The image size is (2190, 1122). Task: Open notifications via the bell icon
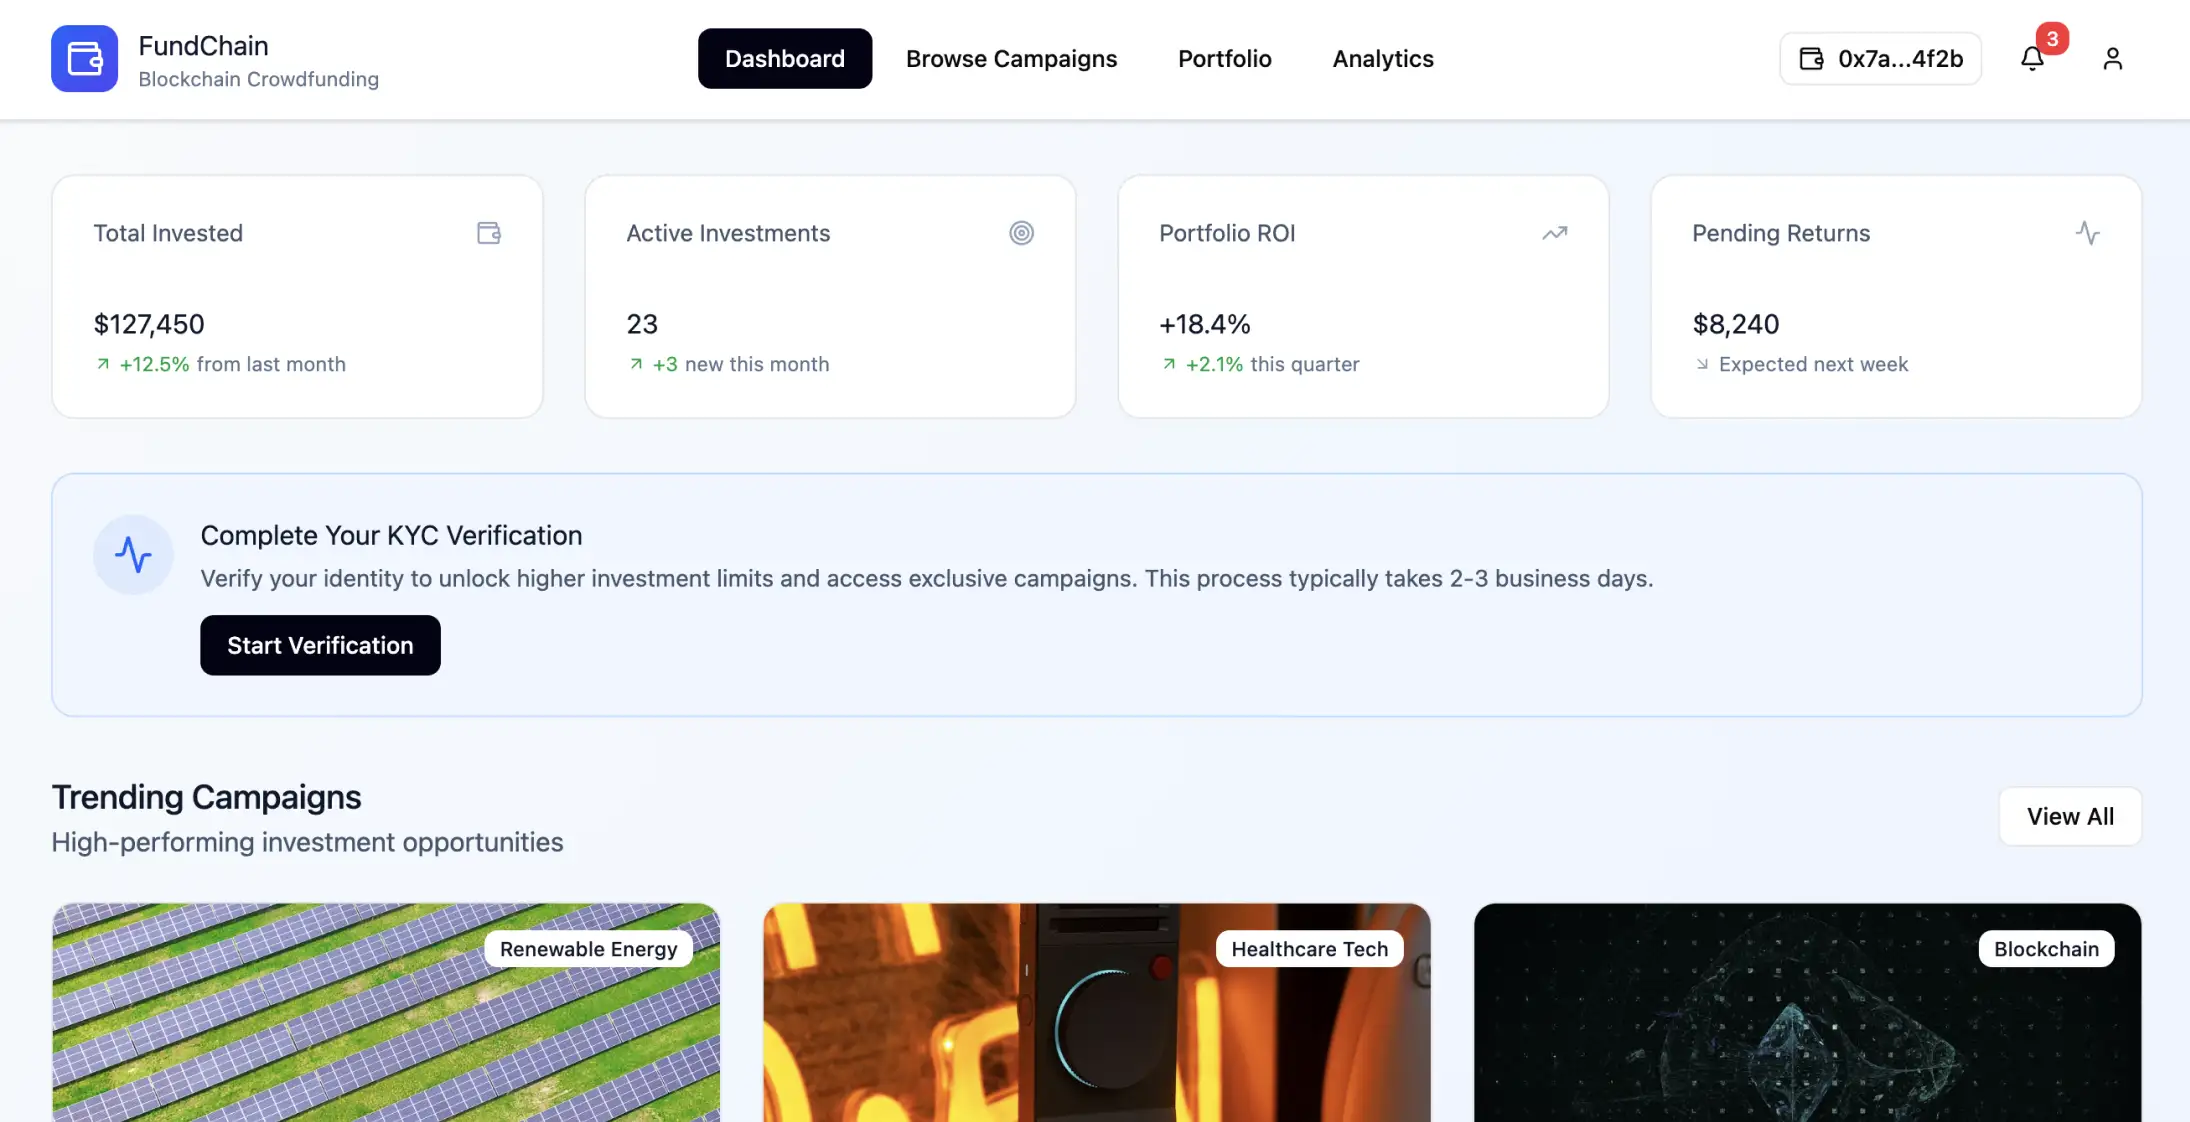(x=2032, y=58)
